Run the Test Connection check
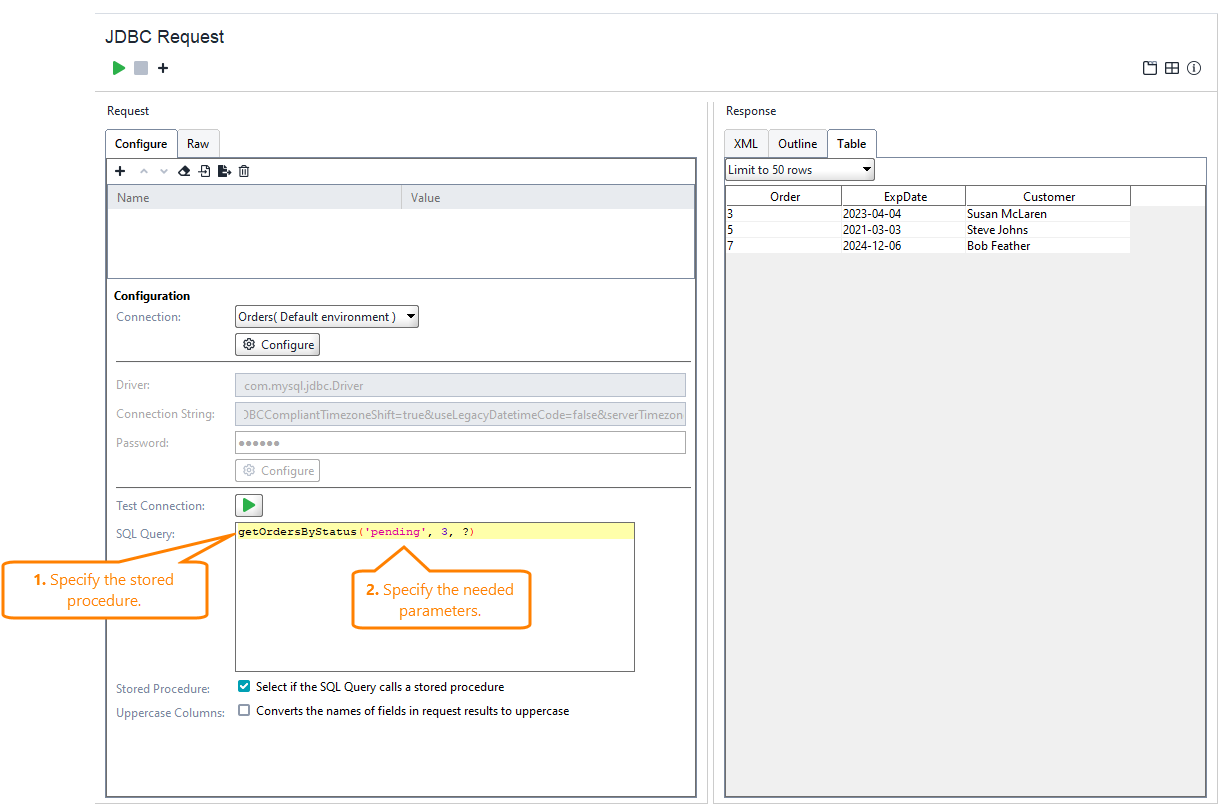The width and height of the screenshot is (1218, 804). [248, 505]
